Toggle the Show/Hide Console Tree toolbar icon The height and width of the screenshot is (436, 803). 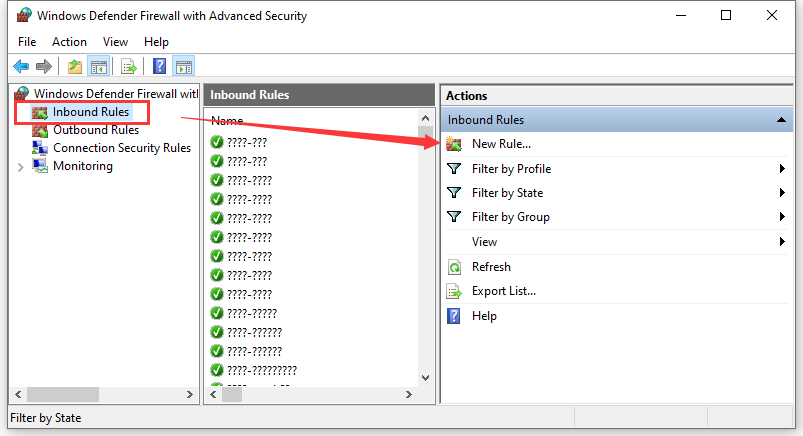pyautogui.click(x=98, y=67)
